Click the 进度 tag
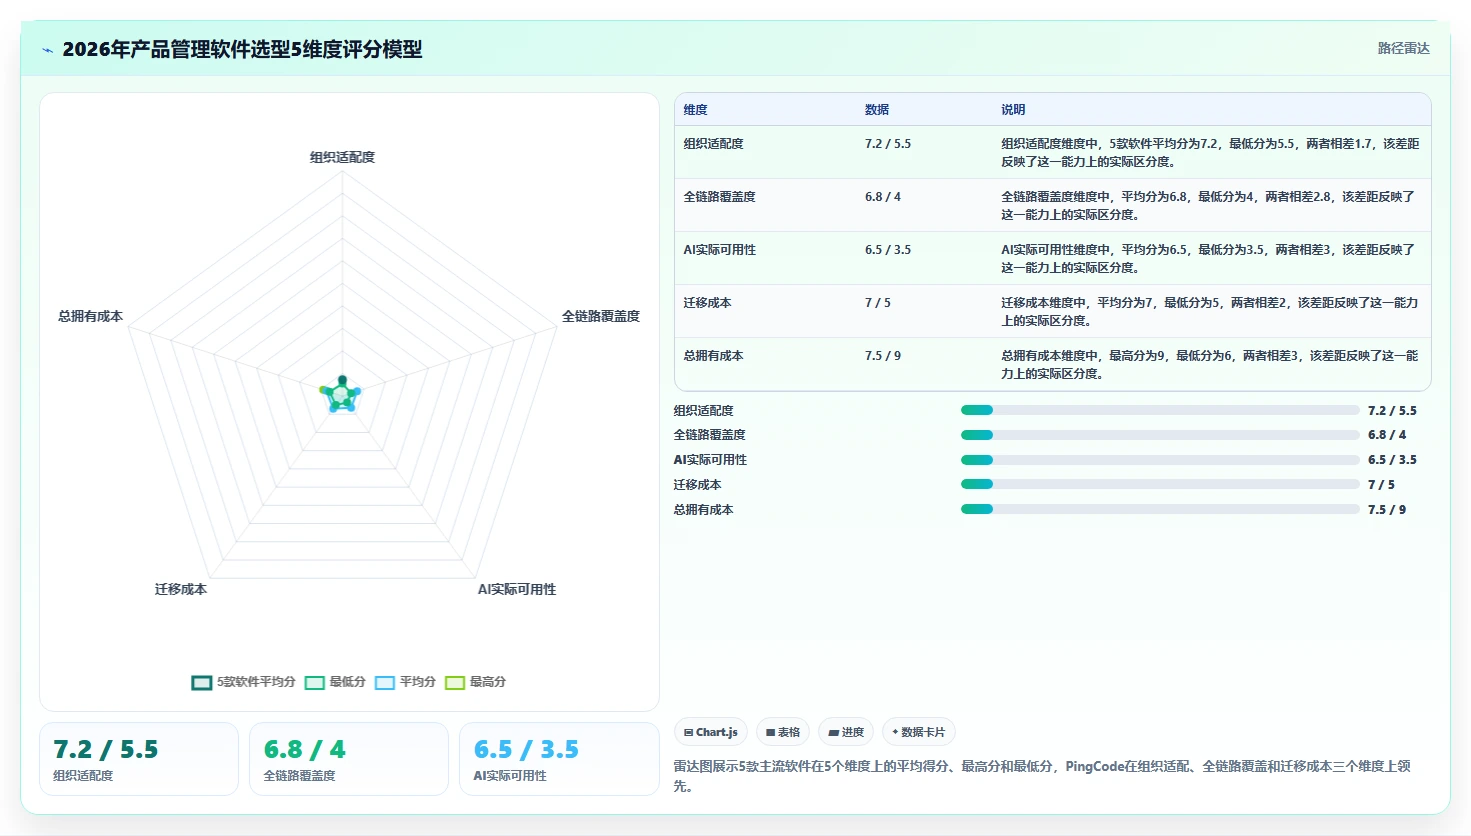Viewport: 1471px width, 836px height. 846,732
